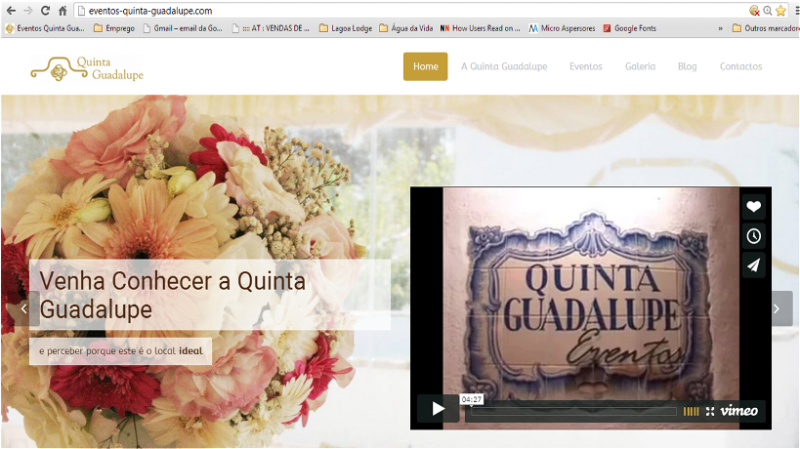Screen dimensions: 800x449
Task: Click the Venha Conhecer a Quinta Guadalupe heading
Action: pos(172,295)
